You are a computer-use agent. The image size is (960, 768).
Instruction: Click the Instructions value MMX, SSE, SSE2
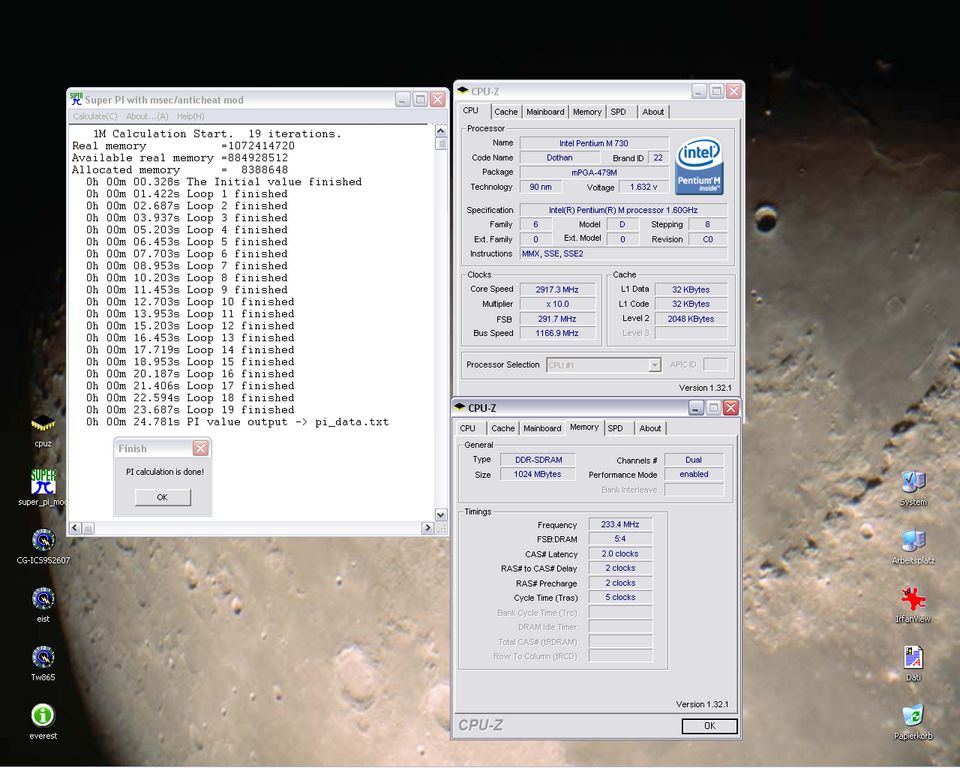coord(623,254)
